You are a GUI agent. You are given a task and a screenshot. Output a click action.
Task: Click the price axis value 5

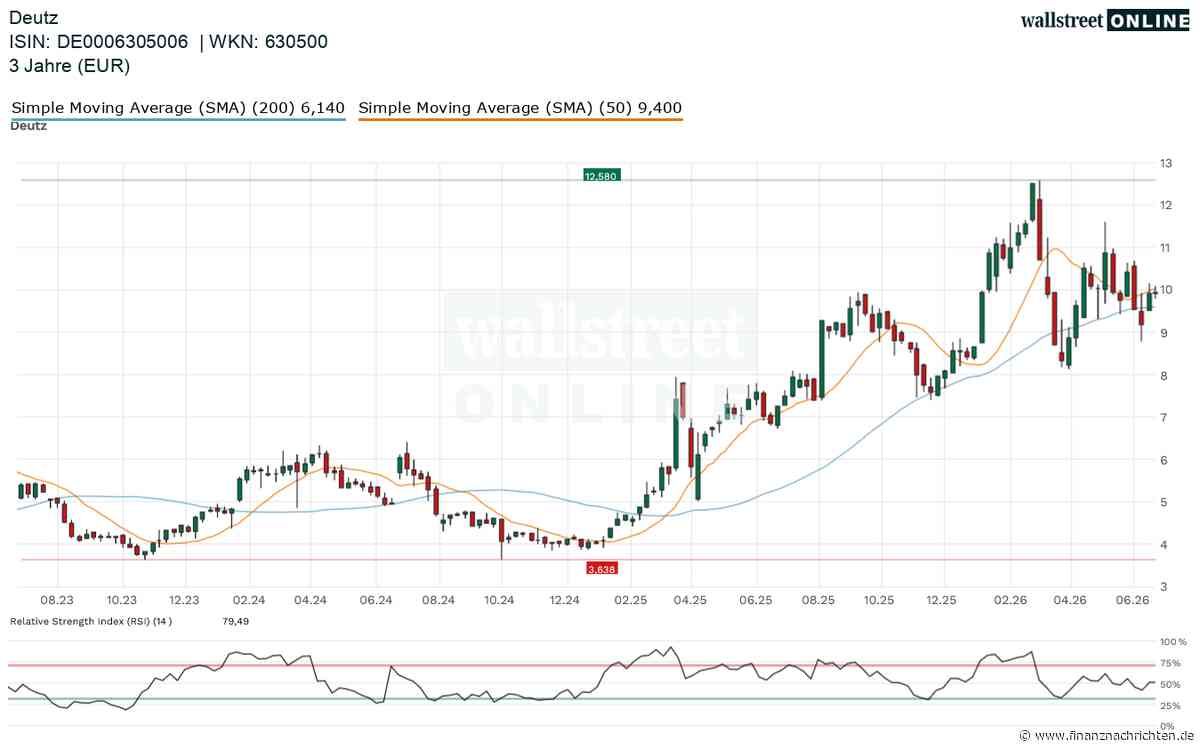1164,502
